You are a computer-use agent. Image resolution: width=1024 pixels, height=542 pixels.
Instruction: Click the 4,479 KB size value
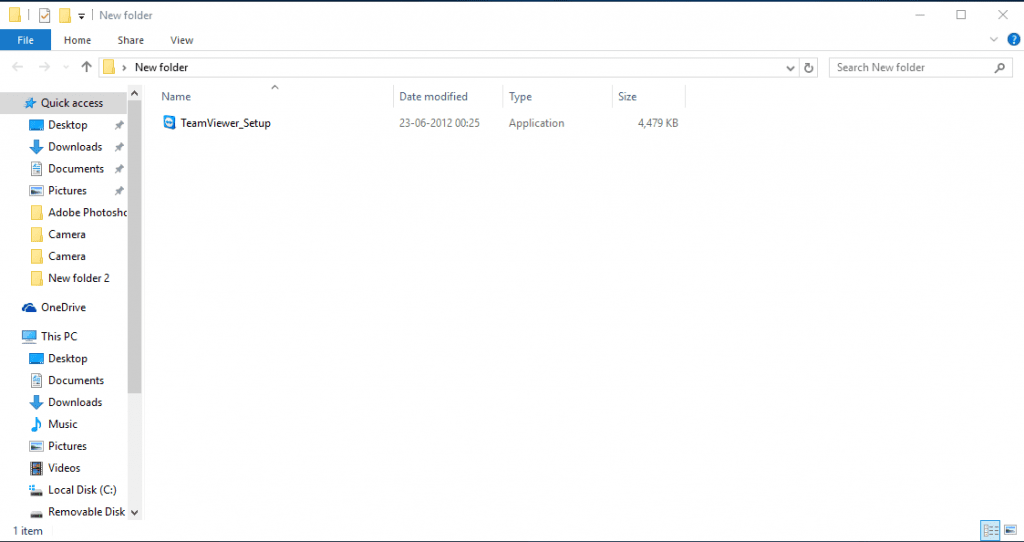(x=658, y=123)
